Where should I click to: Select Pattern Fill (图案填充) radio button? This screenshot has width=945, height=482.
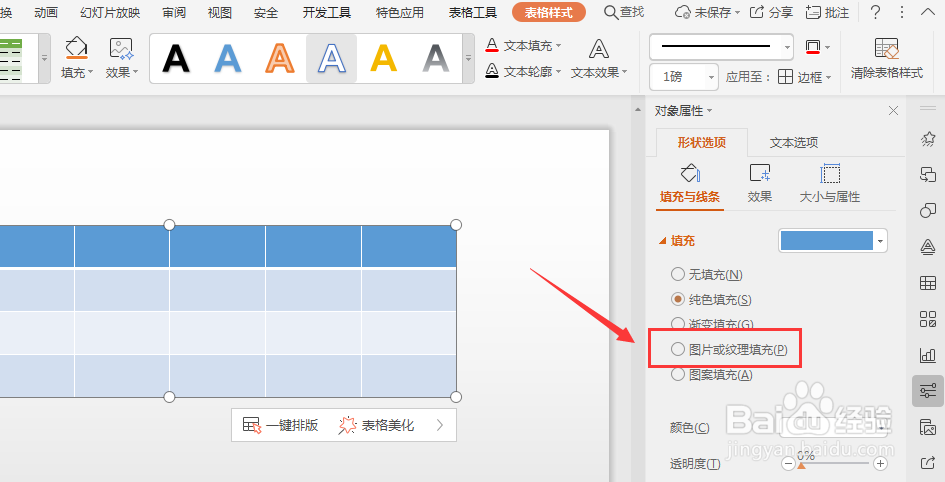[677, 374]
